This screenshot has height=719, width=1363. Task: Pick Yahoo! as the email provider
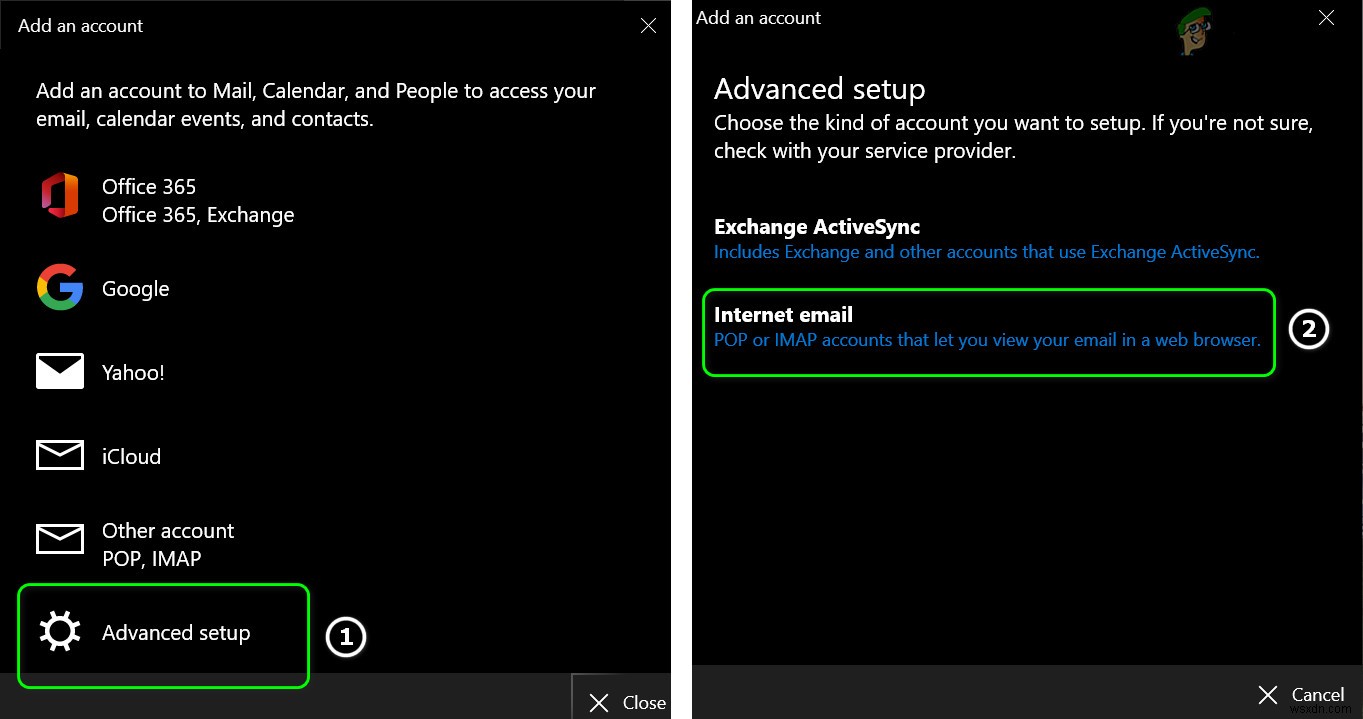click(x=133, y=371)
